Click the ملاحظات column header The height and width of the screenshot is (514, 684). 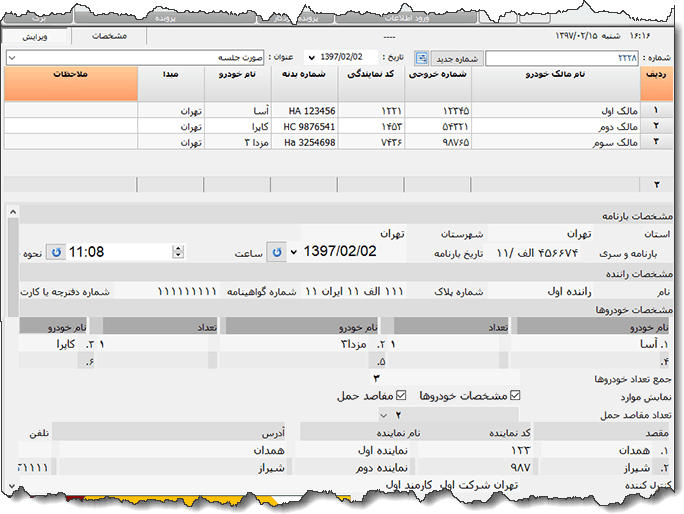tap(70, 74)
